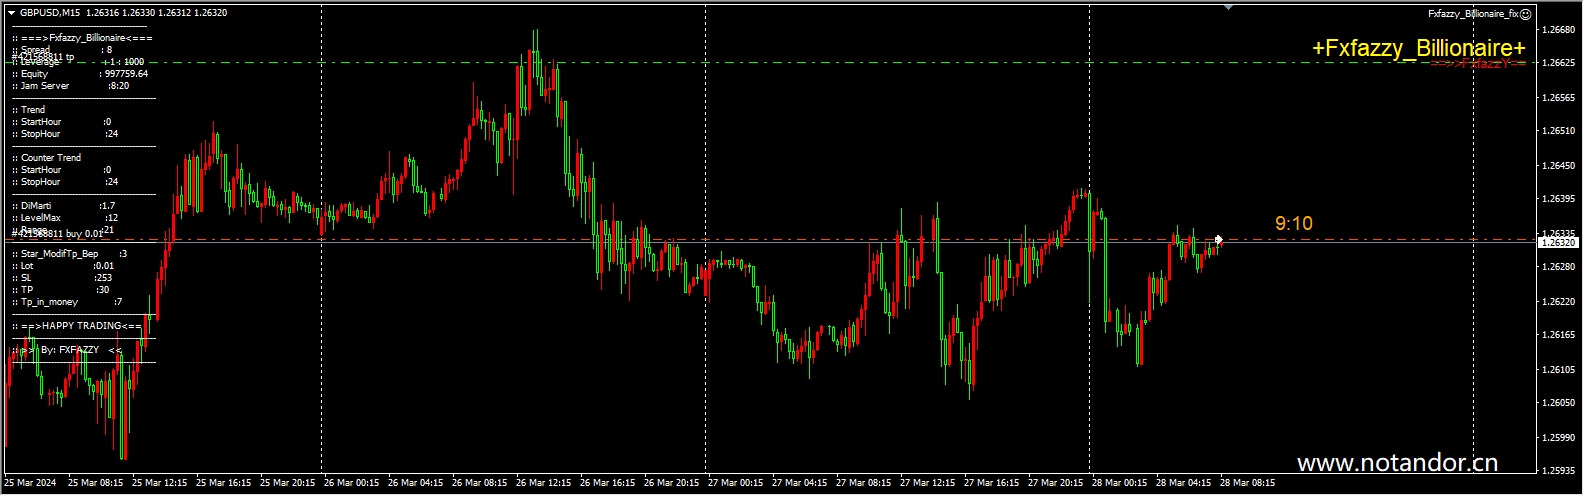Click the DiMarti :1.7 row
Screen dimensions: 1584x496
click(64, 206)
